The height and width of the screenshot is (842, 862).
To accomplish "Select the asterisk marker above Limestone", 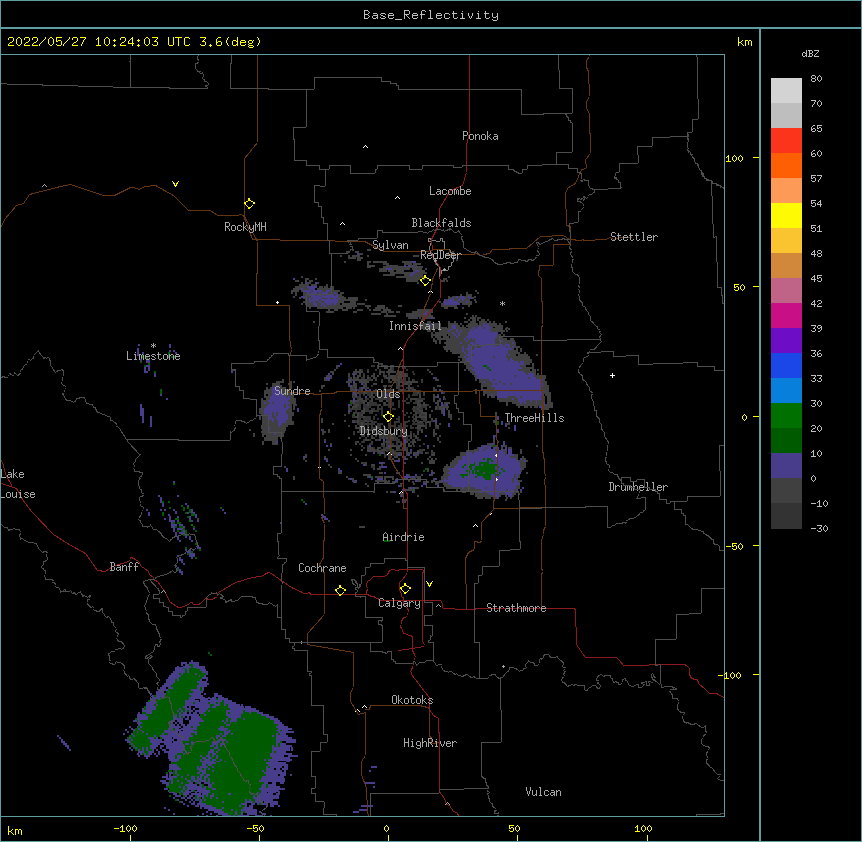I will click(x=153, y=346).
